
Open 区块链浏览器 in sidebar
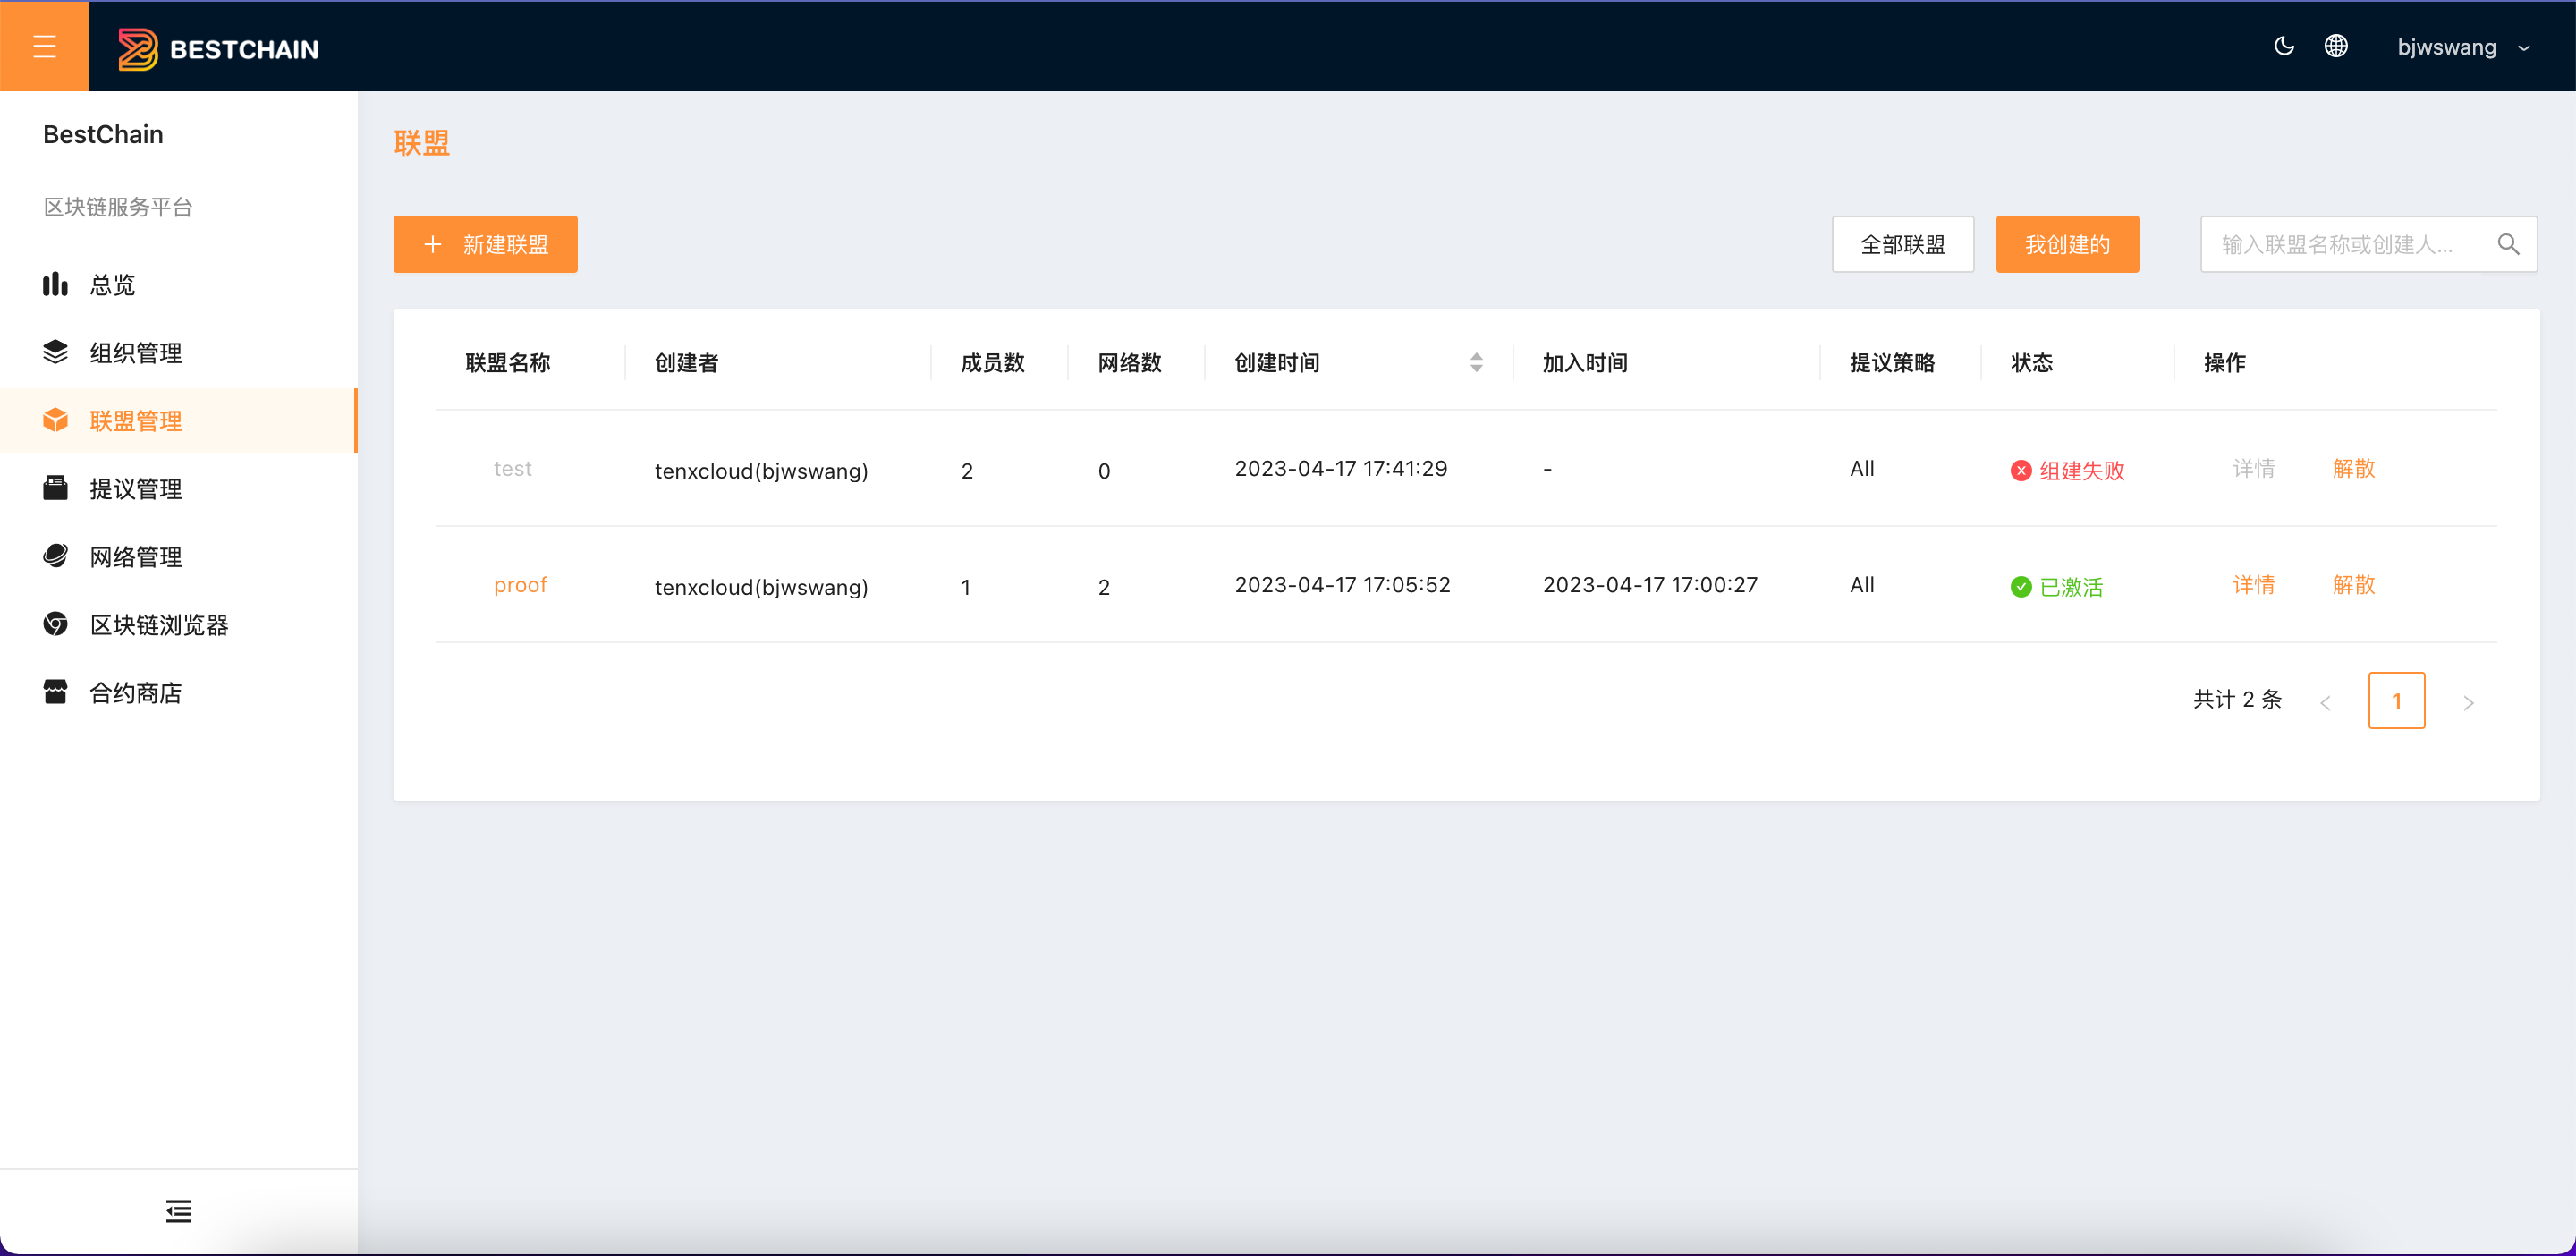click(x=179, y=624)
